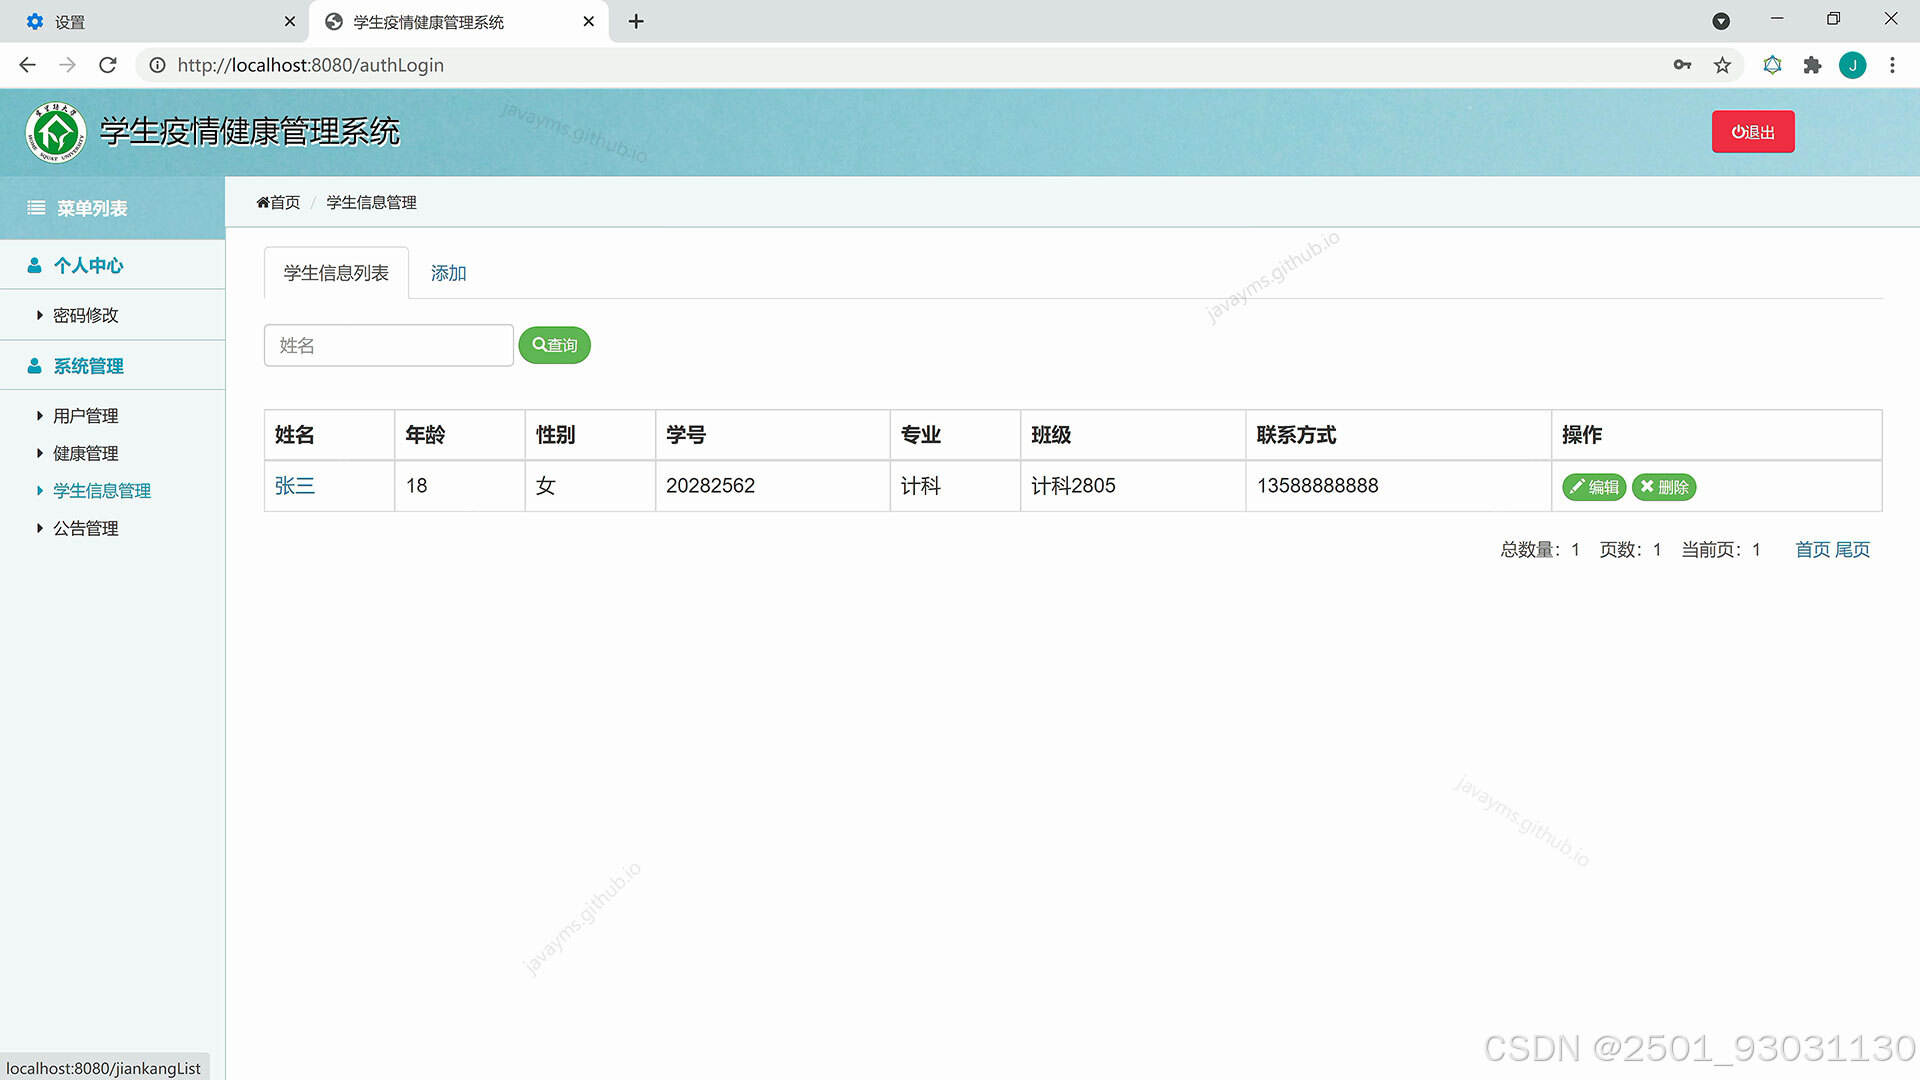This screenshot has height=1080, width=1920.
Task: Go to the last page via 尾页 link
Action: coord(1852,550)
